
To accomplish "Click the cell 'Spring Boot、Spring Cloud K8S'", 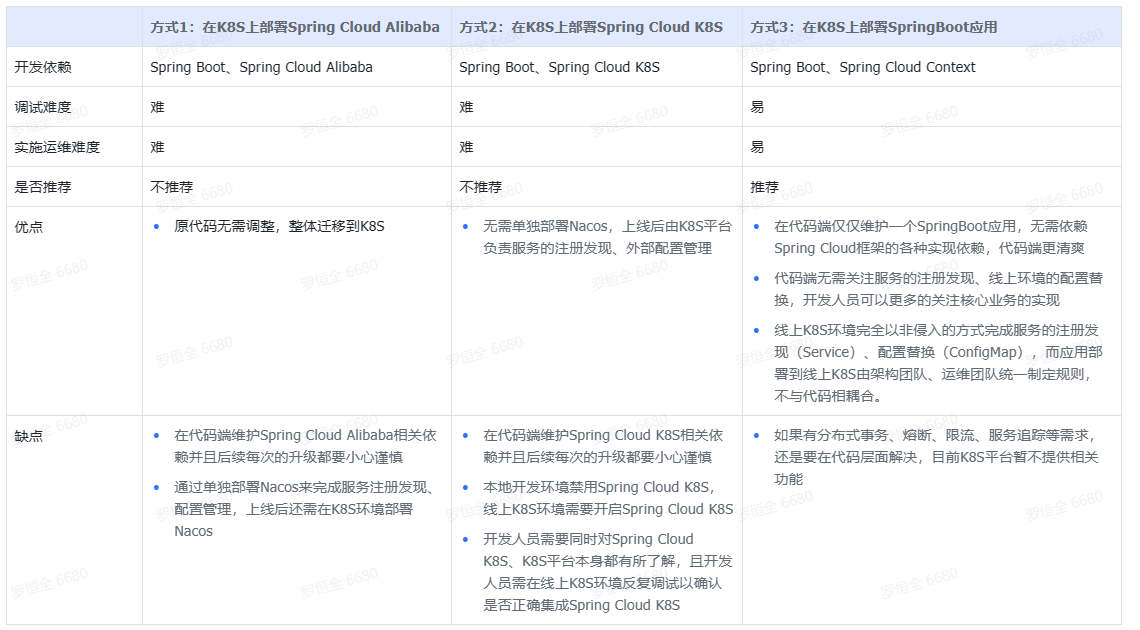I will (559, 68).
